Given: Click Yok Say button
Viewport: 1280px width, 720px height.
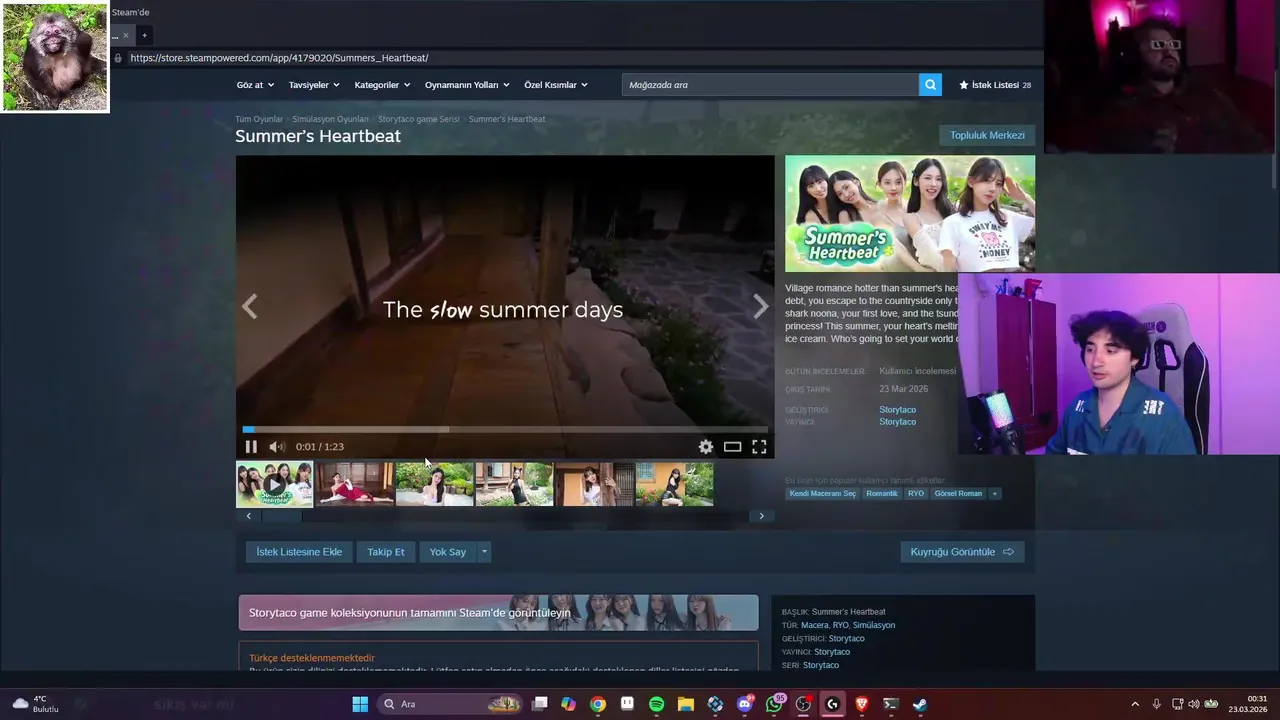Looking at the screenshot, I should click(448, 552).
